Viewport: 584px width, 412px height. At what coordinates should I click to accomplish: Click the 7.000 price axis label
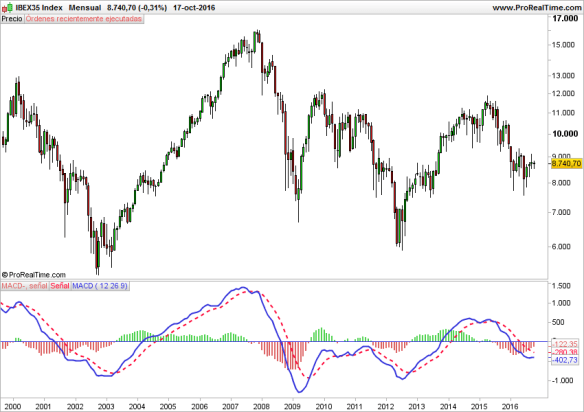pos(561,212)
